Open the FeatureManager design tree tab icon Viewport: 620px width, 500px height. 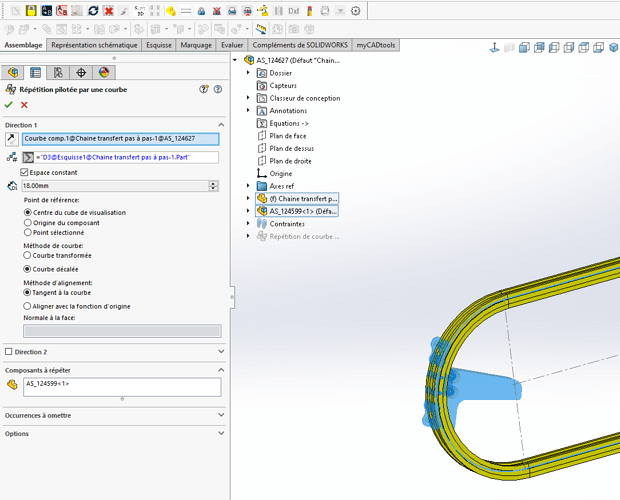[13, 72]
